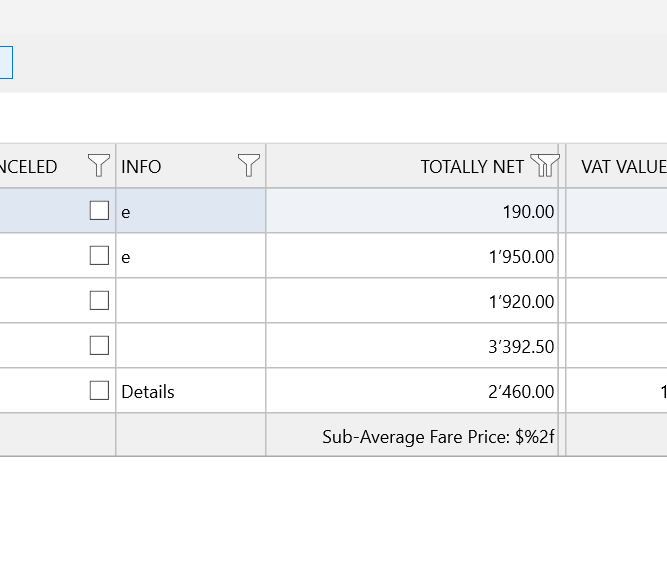This screenshot has width=667, height=568.
Task: Sort by the INFO column header
Action: tap(141, 167)
